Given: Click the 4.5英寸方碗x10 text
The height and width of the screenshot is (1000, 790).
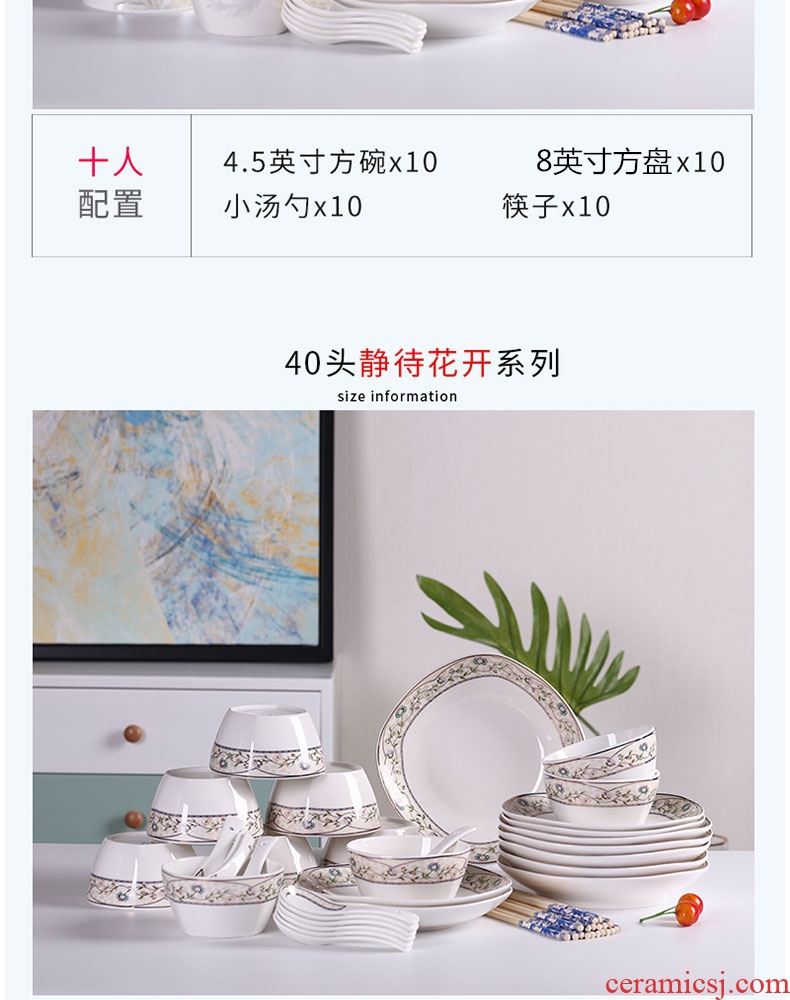Looking at the screenshot, I should 330,161.
